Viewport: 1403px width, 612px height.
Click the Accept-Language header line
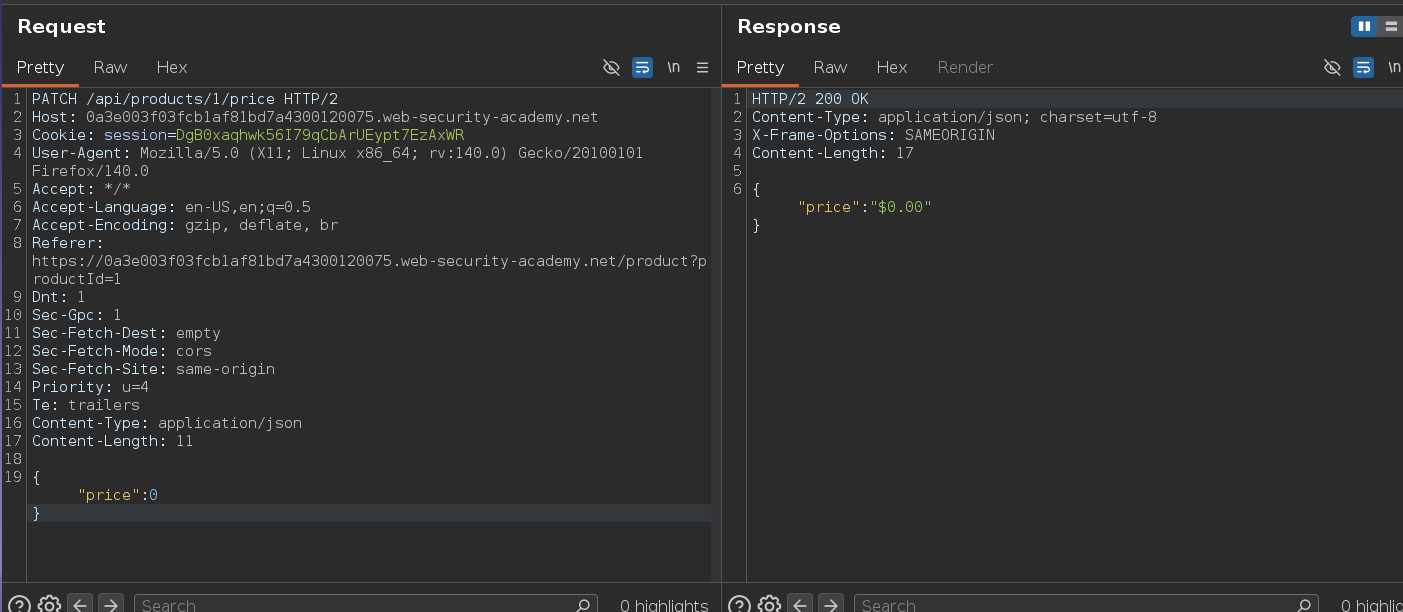(171, 207)
